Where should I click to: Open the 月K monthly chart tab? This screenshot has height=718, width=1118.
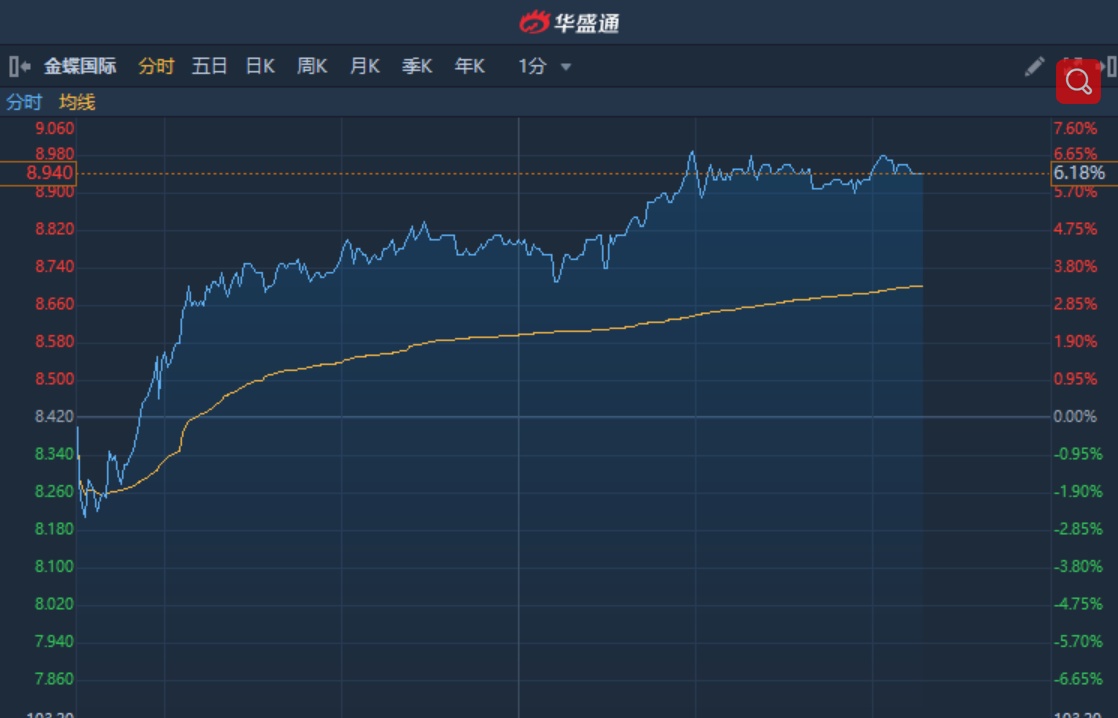pyautogui.click(x=364, y=67)
